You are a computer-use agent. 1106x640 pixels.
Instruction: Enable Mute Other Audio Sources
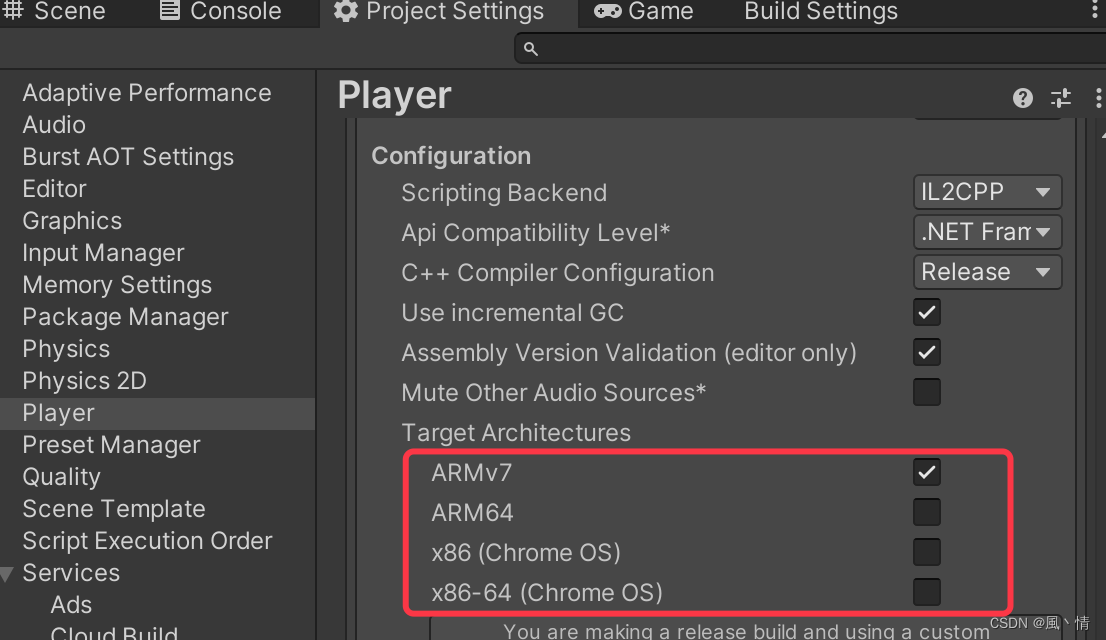tap(927, 392)
